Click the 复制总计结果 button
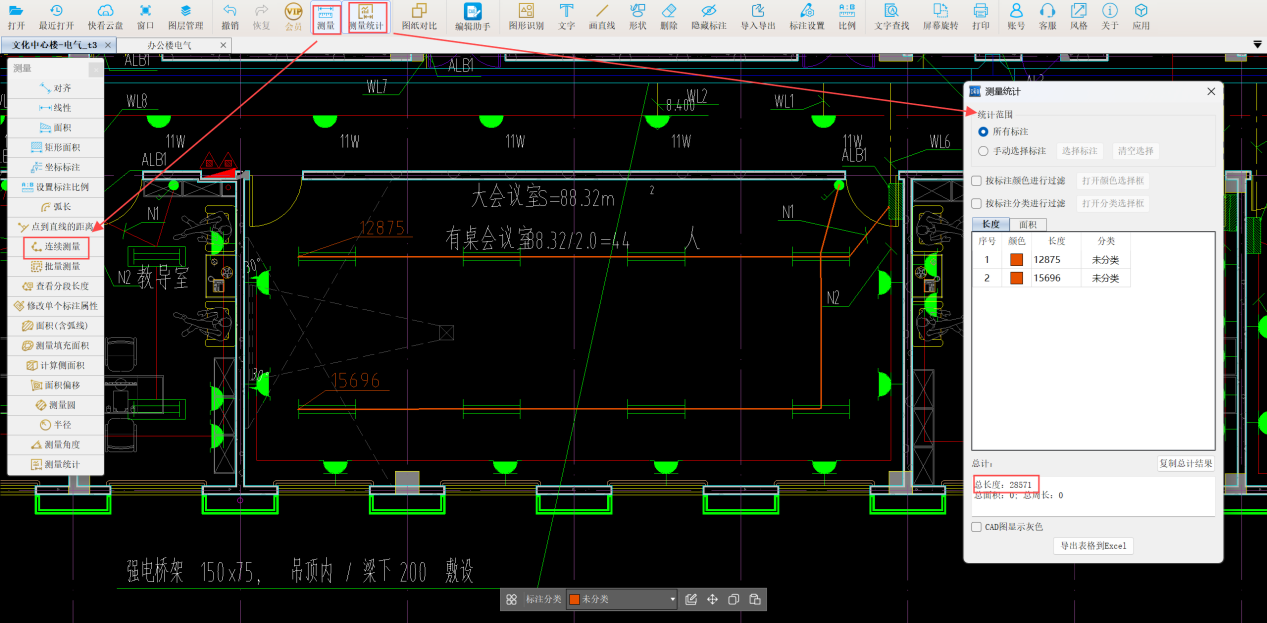 [1186, 464]
